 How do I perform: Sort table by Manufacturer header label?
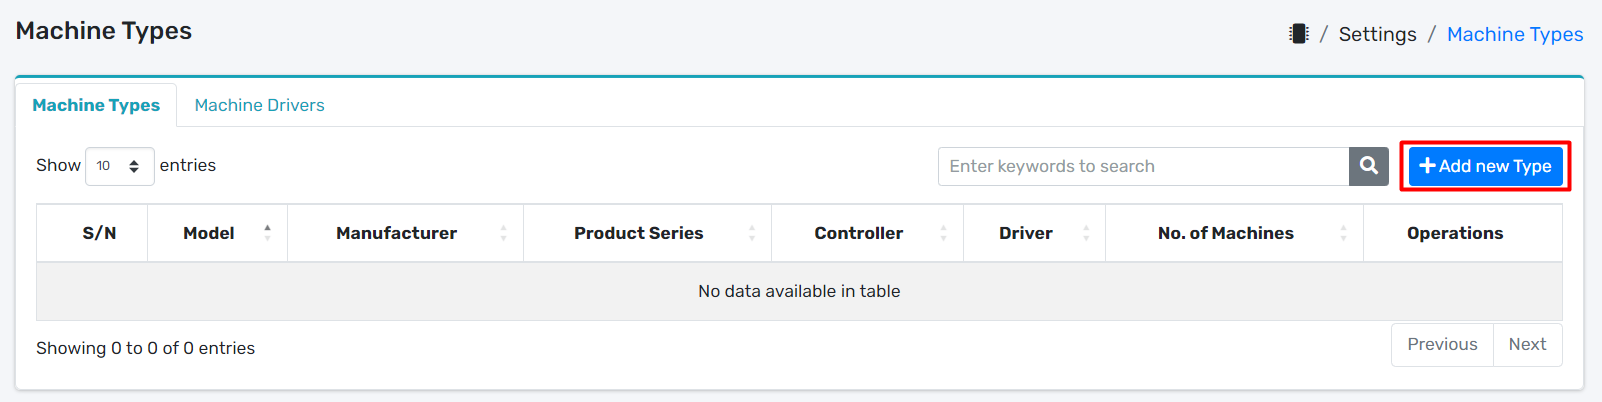click(x=396, y=233)
